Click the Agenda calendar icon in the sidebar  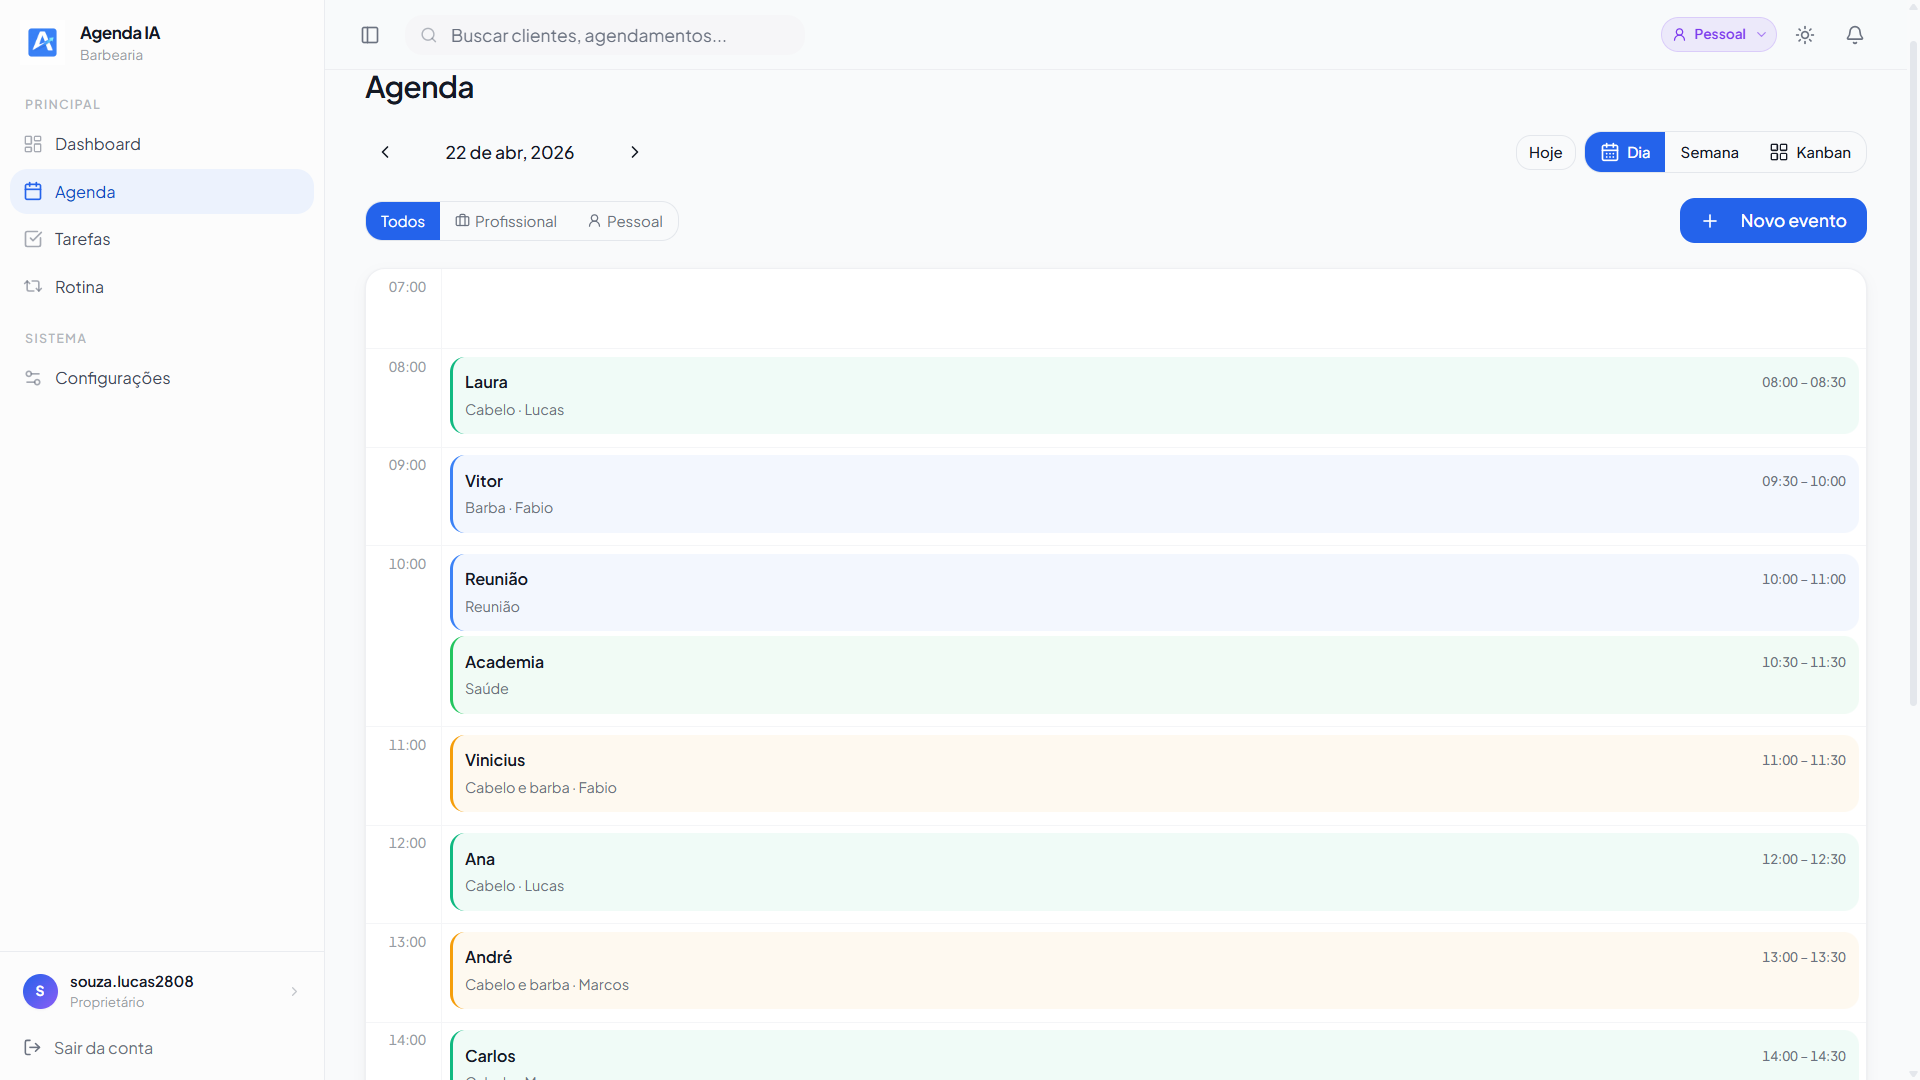pos(33,191)
